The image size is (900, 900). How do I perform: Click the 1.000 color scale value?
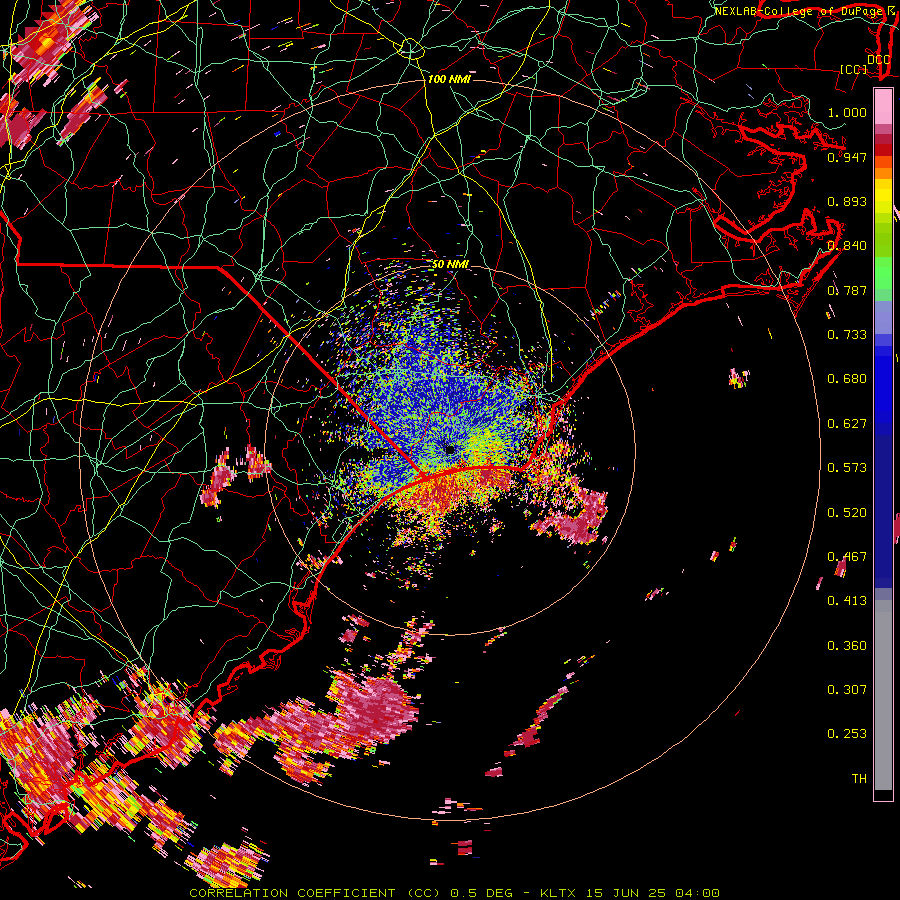[x=847, y=112]
